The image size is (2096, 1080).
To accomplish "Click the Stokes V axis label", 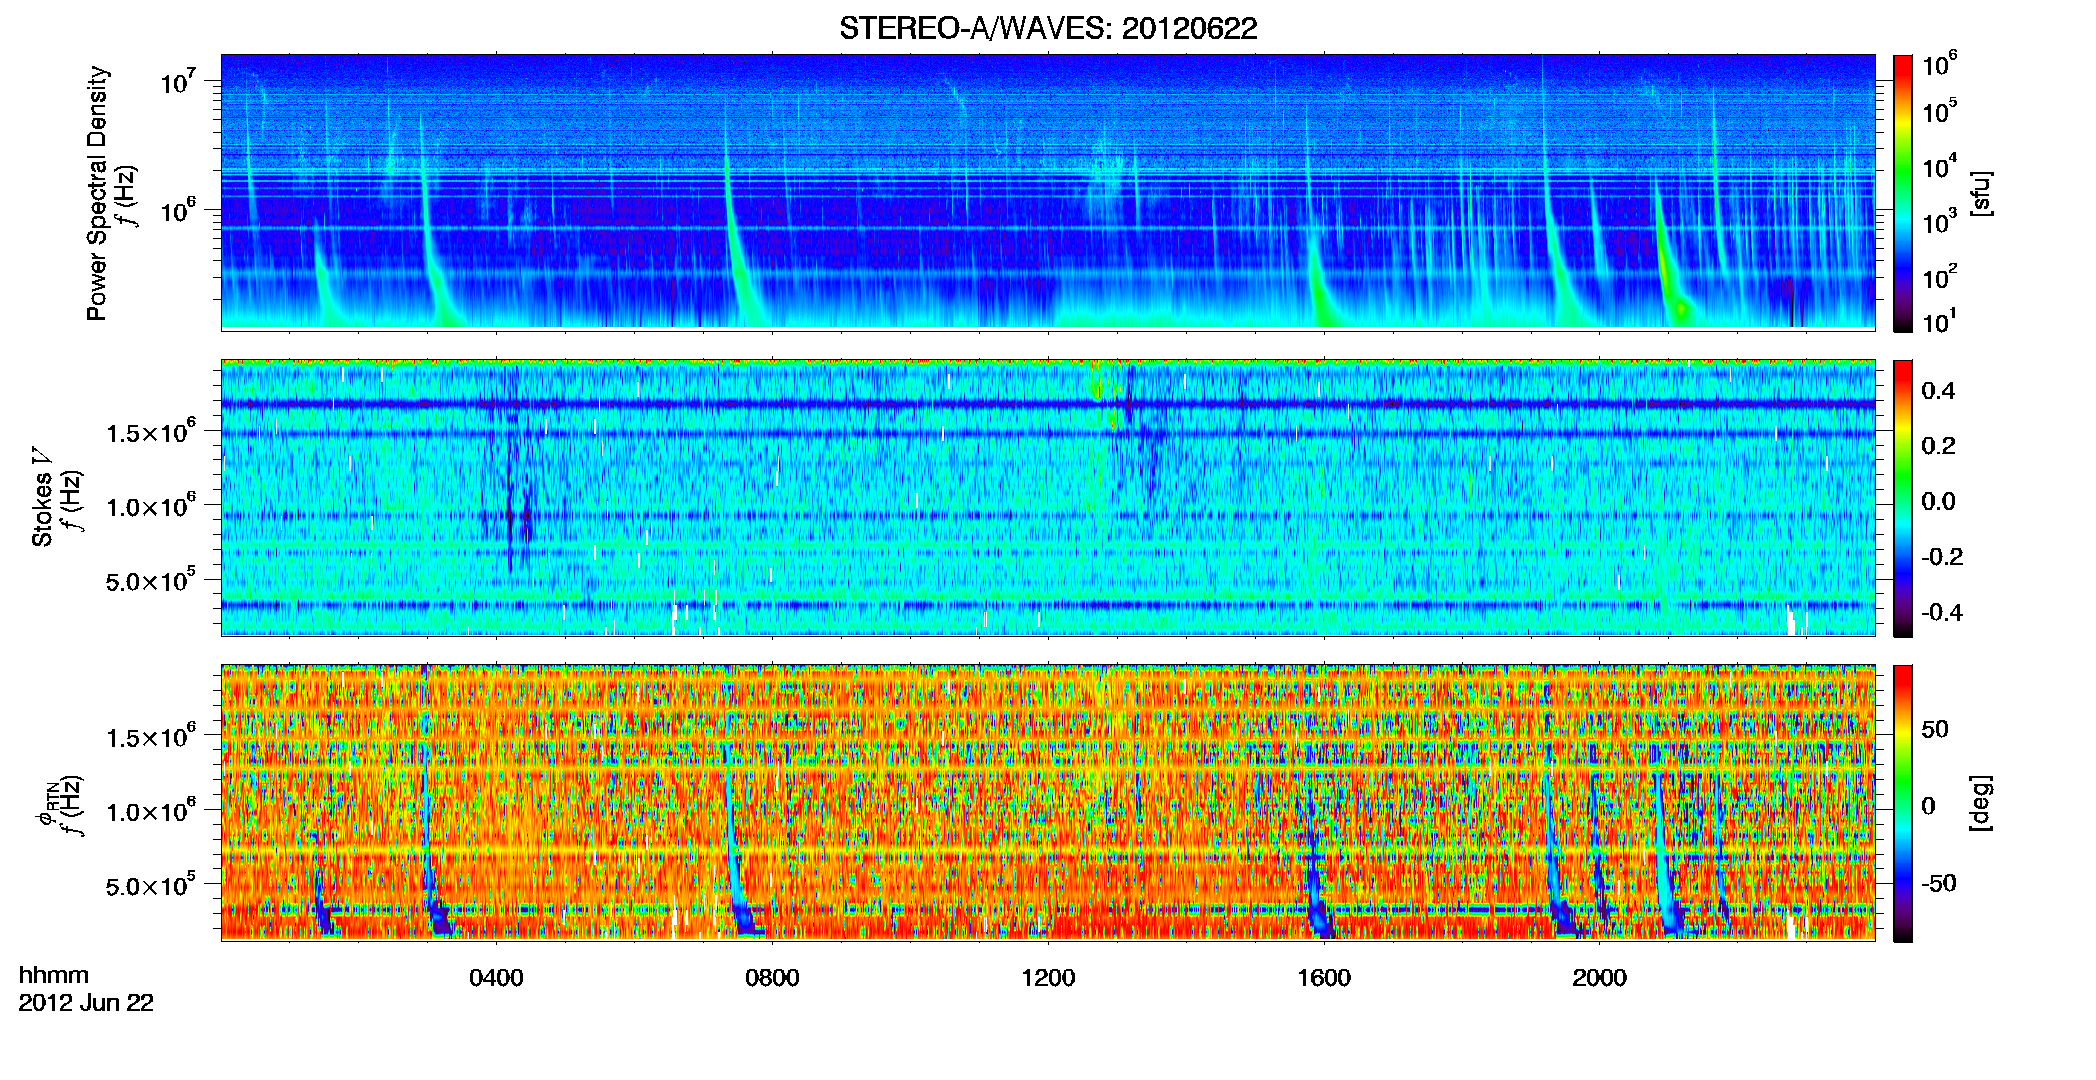I will (x=43, y=497).
